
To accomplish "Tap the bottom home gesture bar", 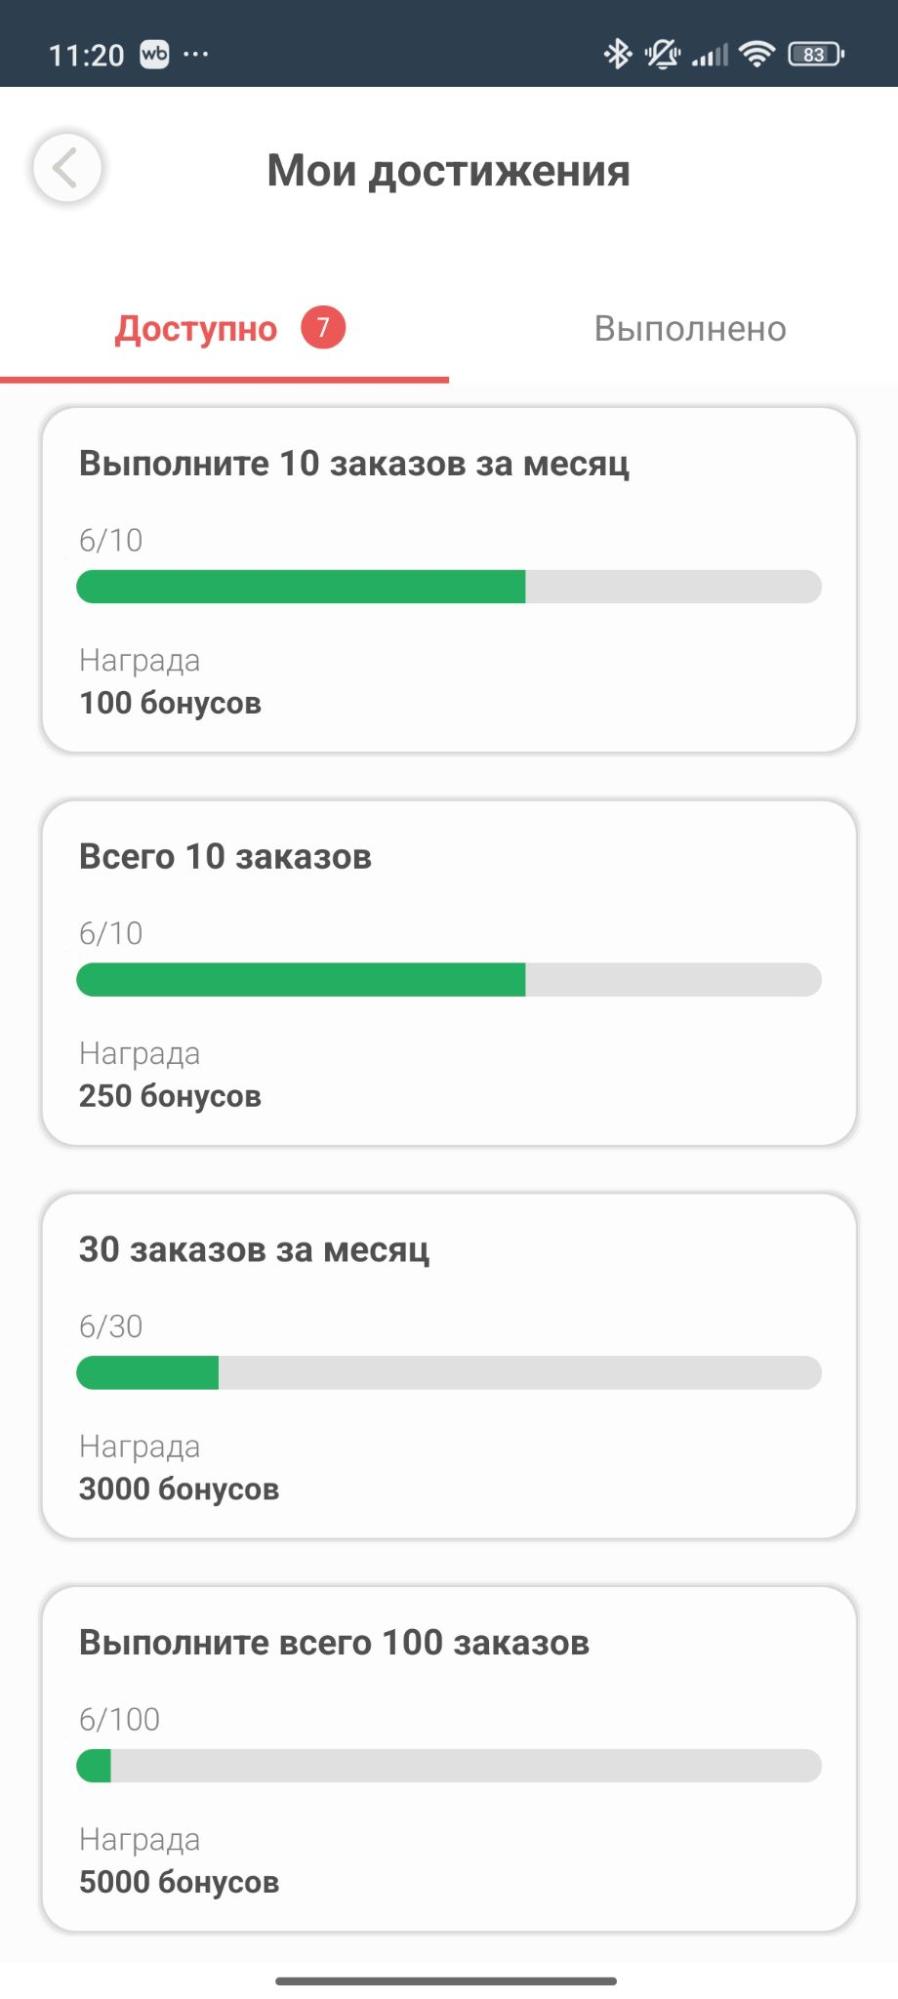I will point(446,1980).
